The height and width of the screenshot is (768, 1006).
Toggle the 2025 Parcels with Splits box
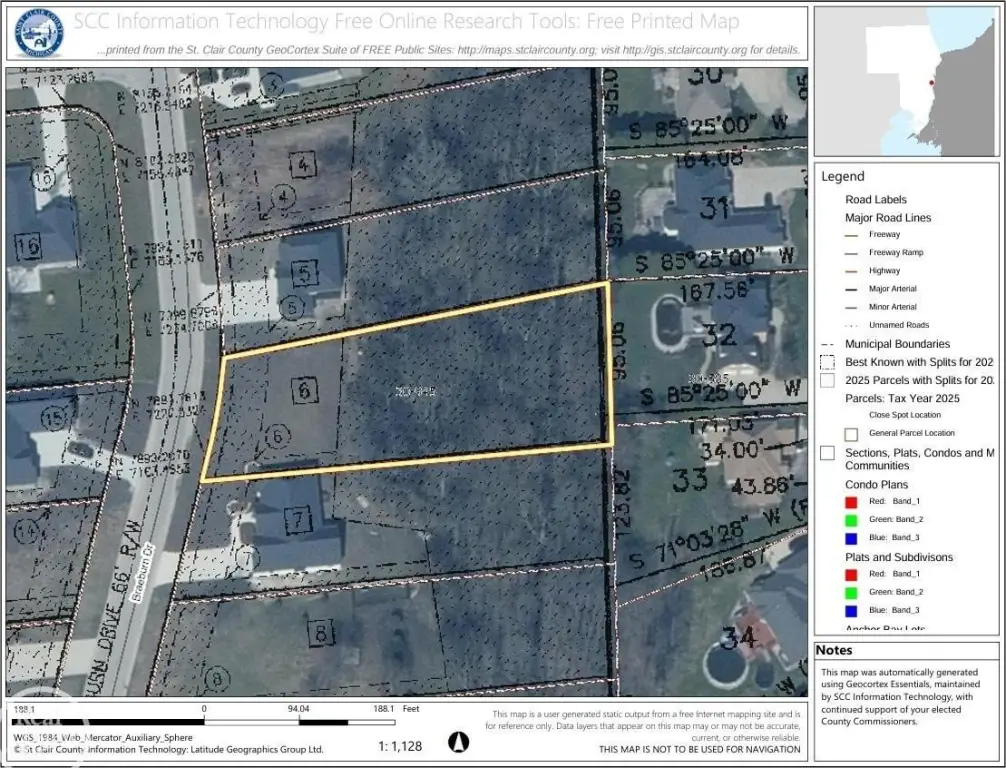827,380
